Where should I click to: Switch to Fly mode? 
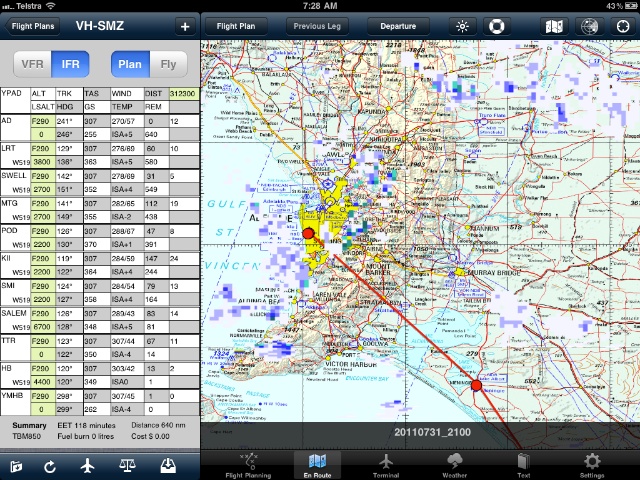tap(168, 64)
